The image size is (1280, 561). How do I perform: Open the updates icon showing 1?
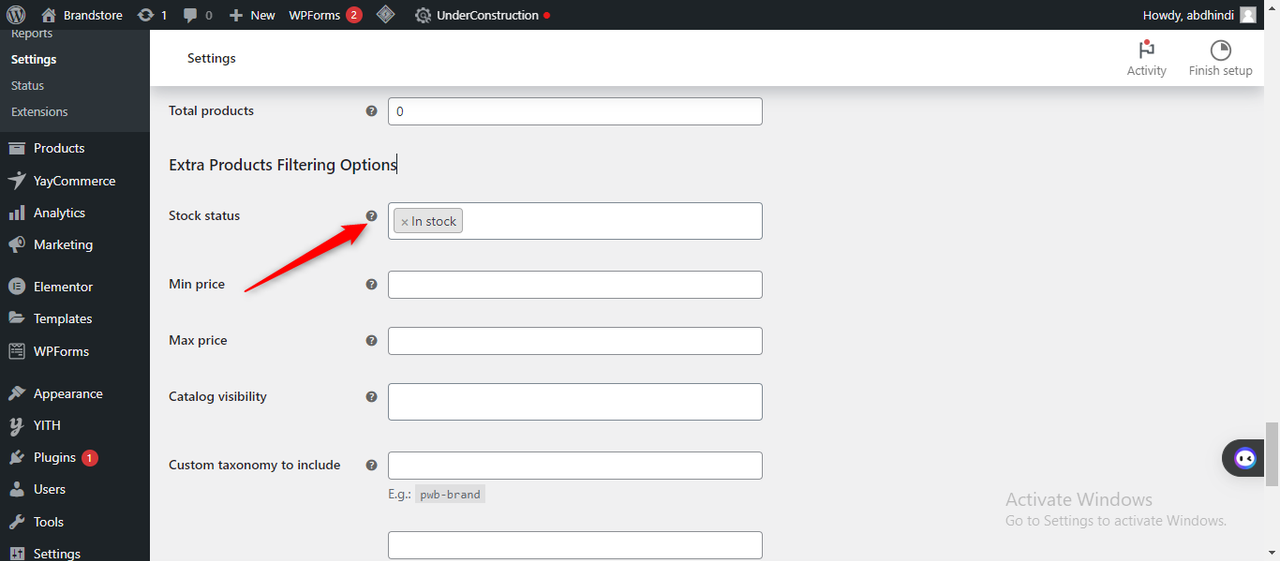click(152, 15)
